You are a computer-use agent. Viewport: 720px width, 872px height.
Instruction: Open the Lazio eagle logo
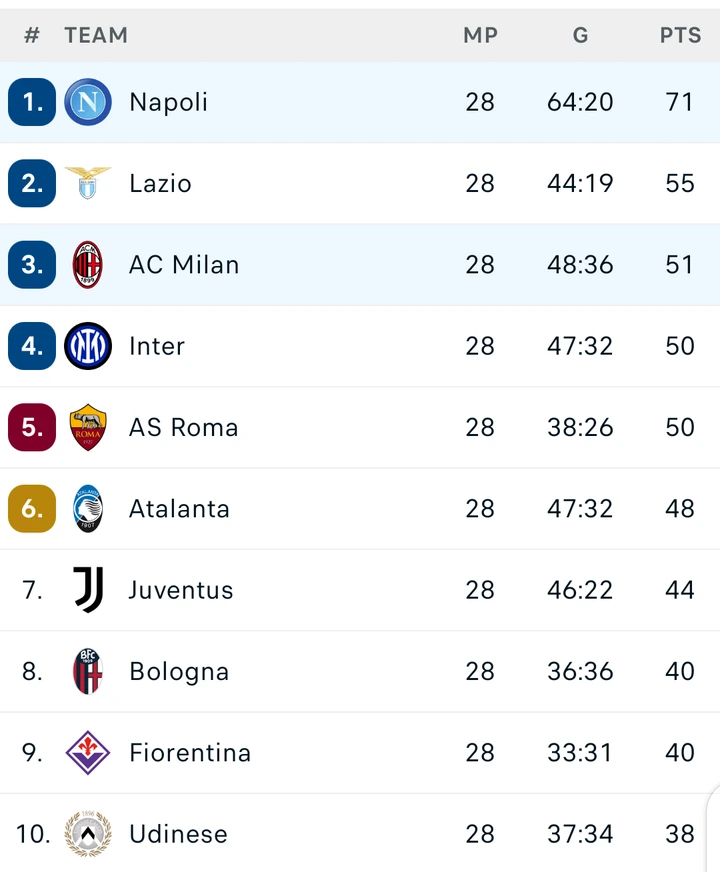pos(88,183)
